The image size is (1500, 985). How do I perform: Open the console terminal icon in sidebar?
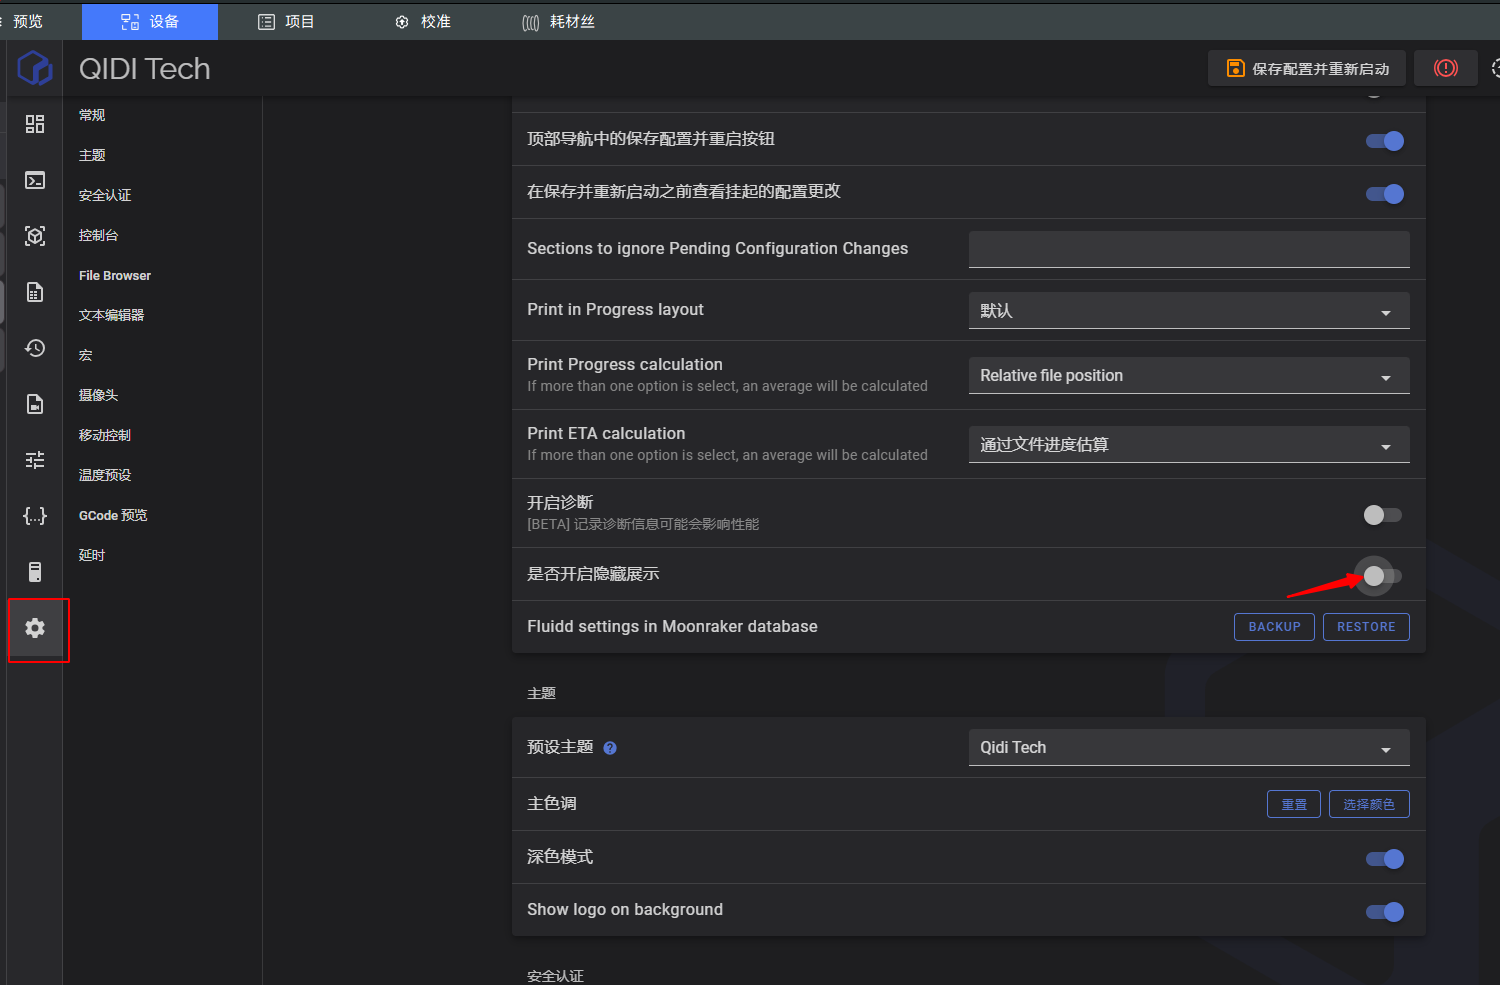coord(35,180)
